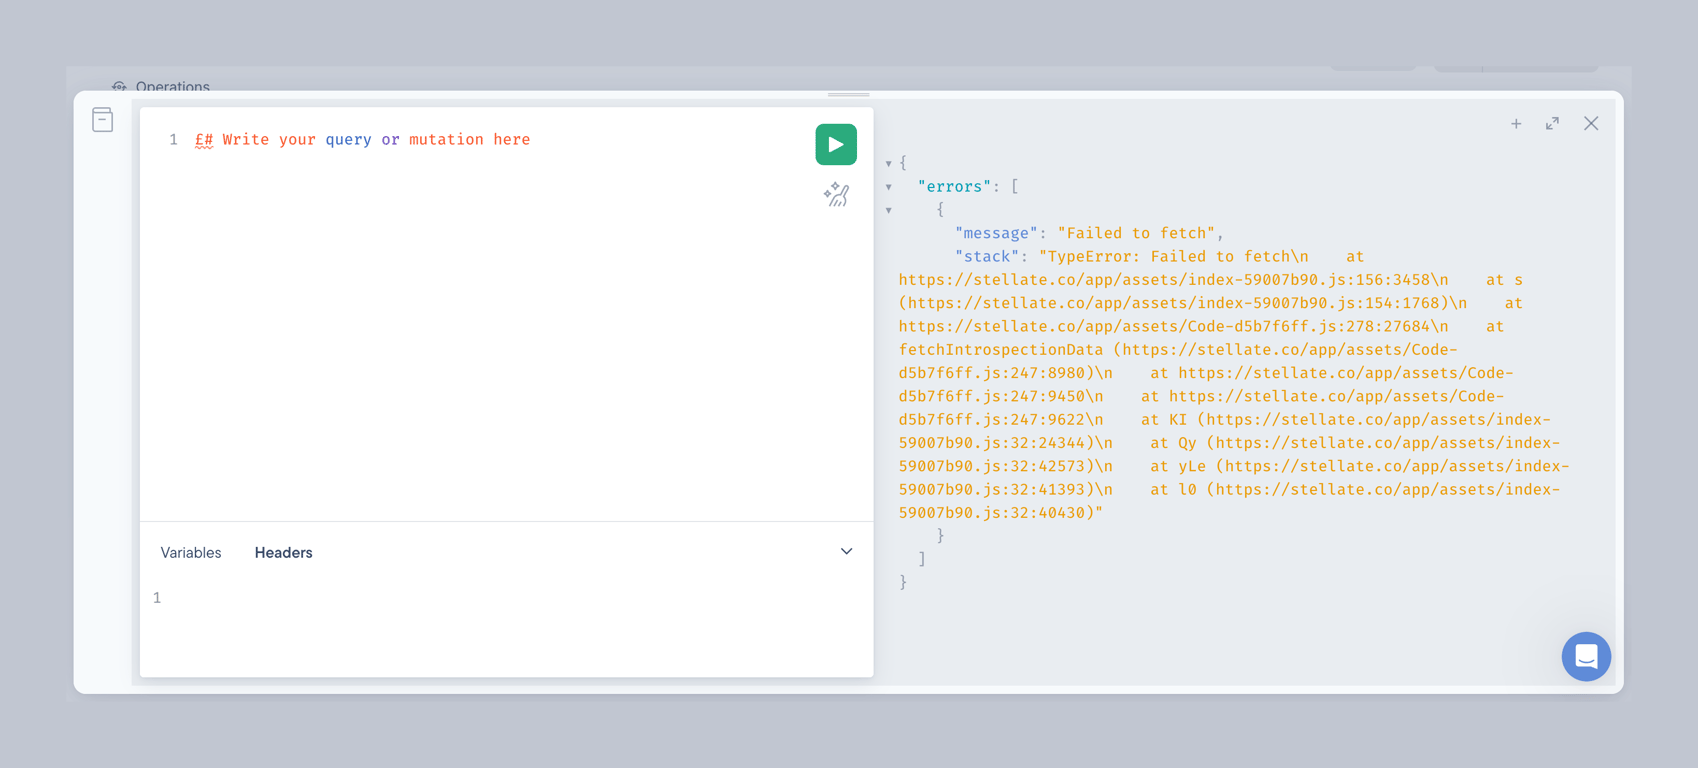Run the query with the green play button

(836, 144)
